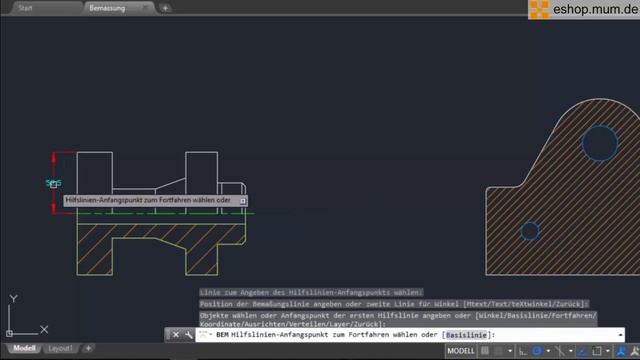Close the Bemassung drawing tab

pyautogui.click(x=145, y=8)
